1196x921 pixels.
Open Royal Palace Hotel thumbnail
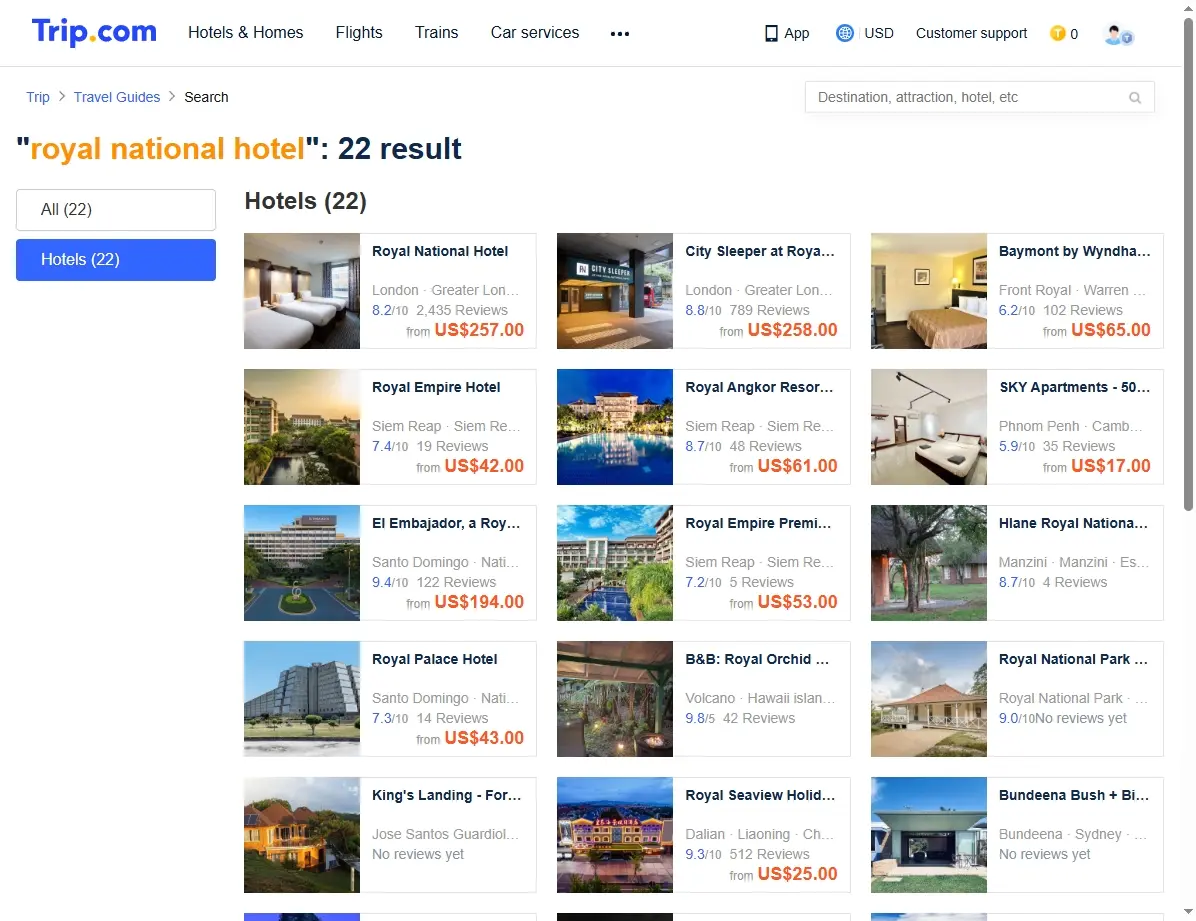pyautogui.click(x=302, y=698)
